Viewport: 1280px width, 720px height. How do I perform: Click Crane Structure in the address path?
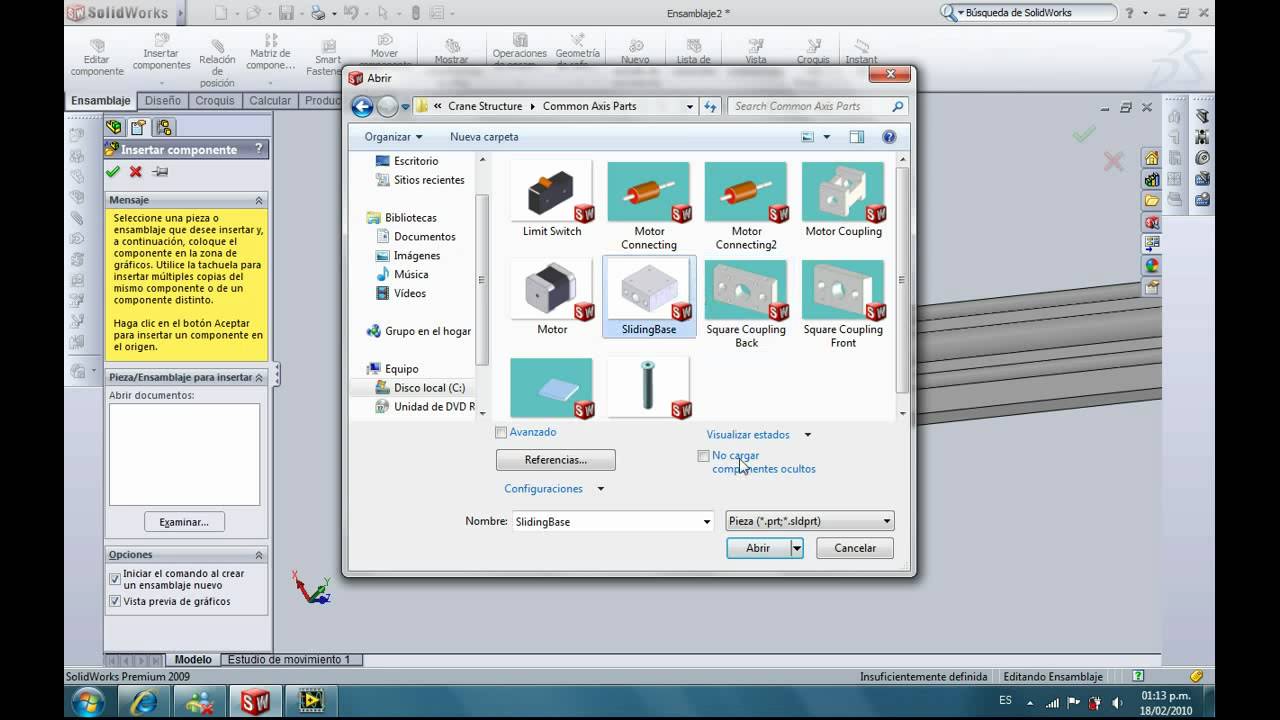[485, 106]
